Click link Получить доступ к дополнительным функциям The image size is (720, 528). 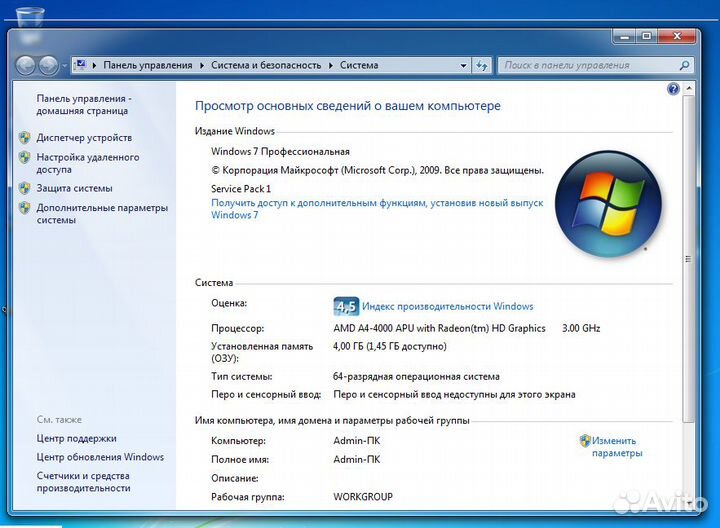(377, 209)
